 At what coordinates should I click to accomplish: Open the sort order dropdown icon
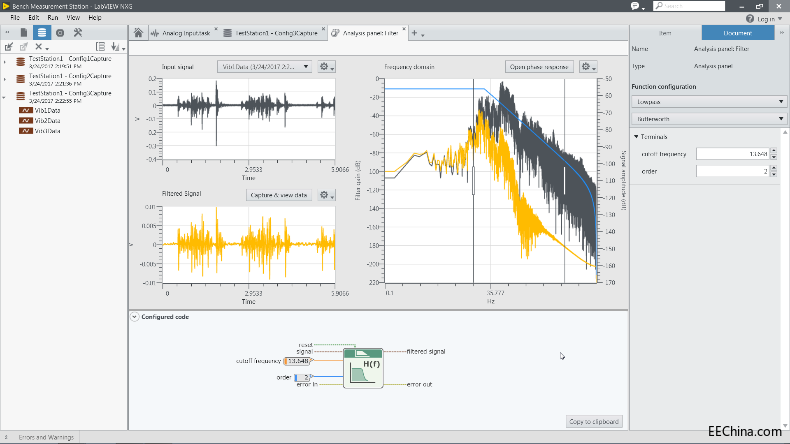click(x=117, y=47)
